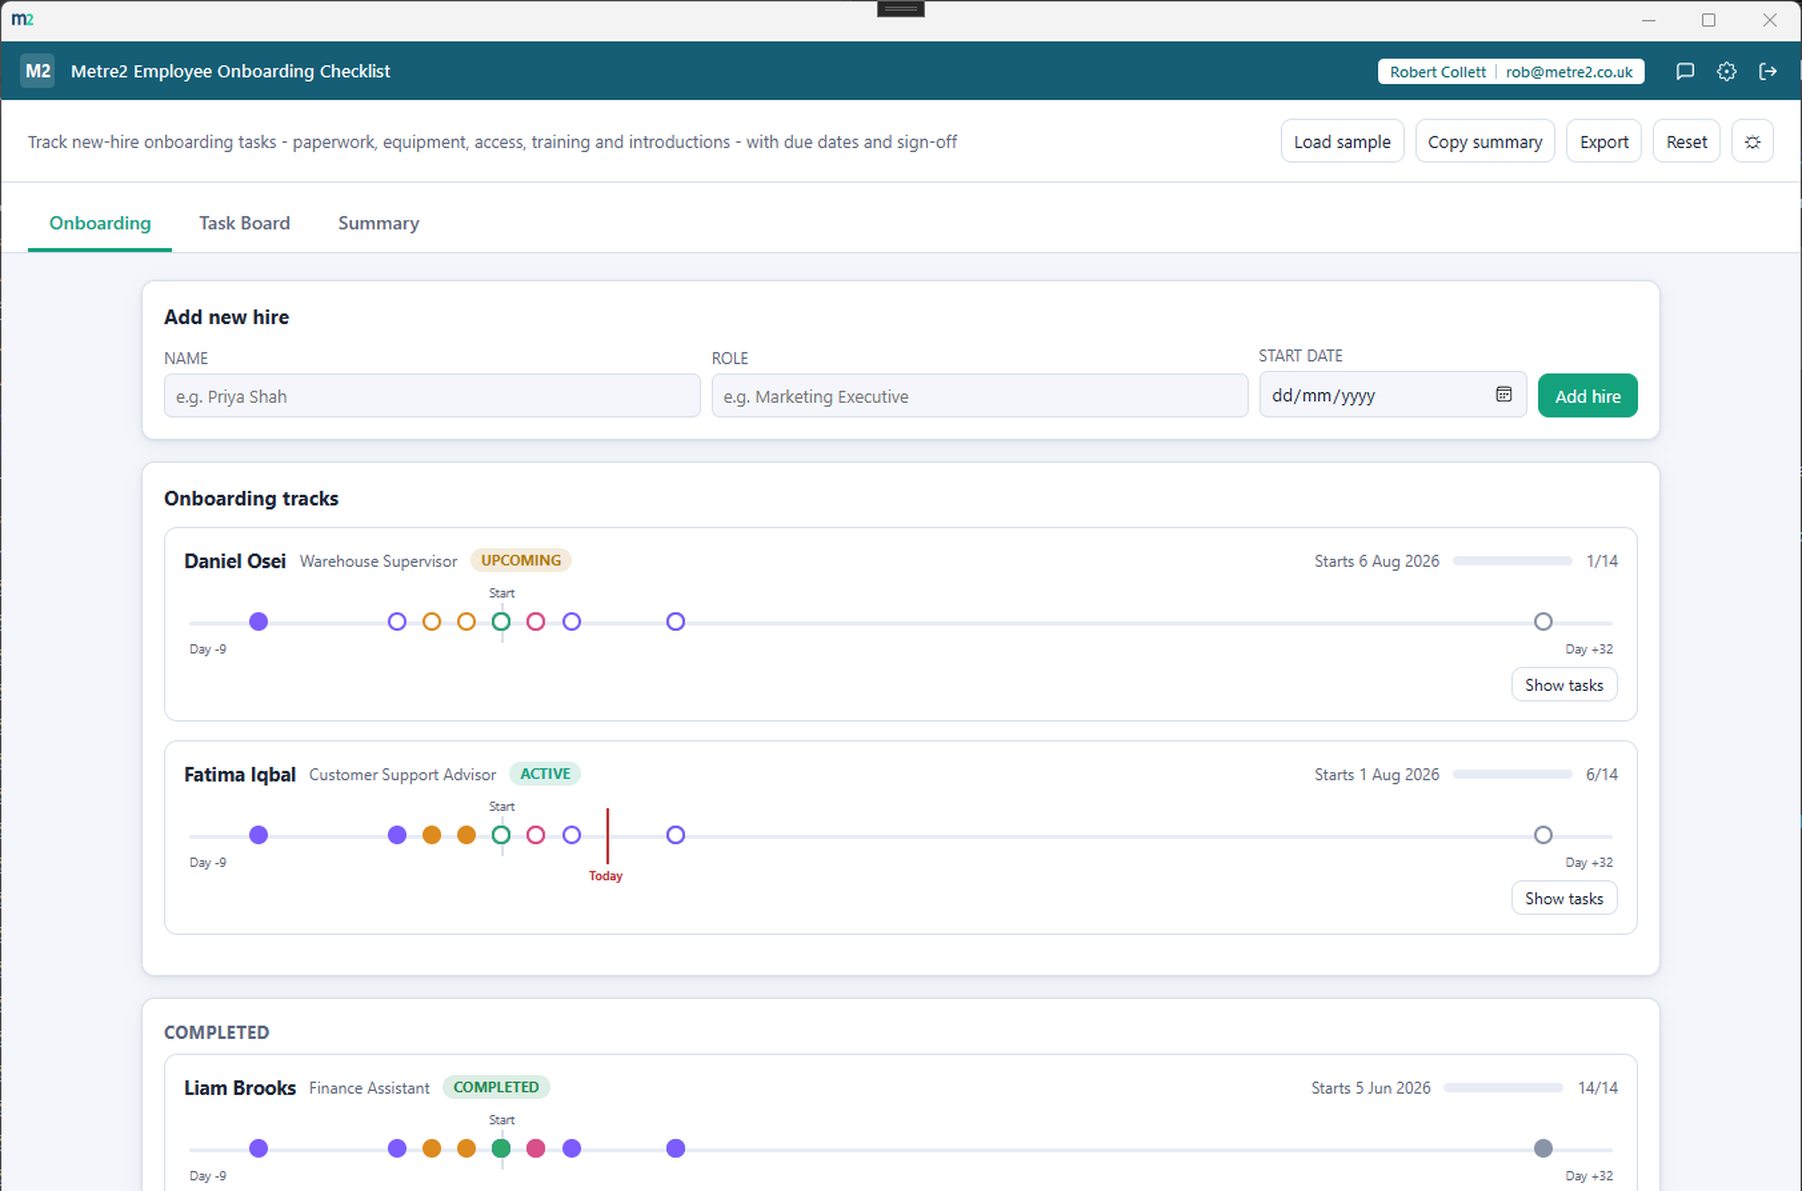
Task: Click Liam Brooks's filled gray end marker
Action: [1543, 1148]
